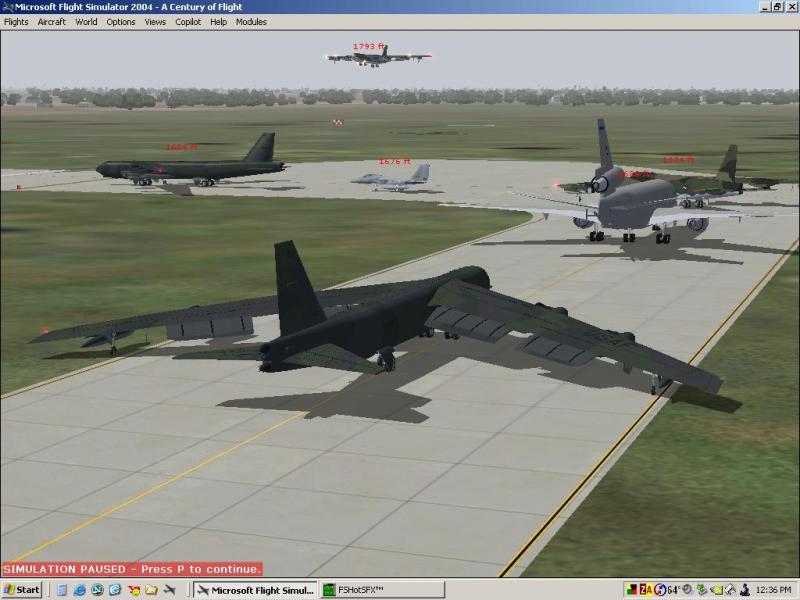Click the white plug-shaped tray icon
Viewport: 800px width, 600px height.
tap(730, 590)
